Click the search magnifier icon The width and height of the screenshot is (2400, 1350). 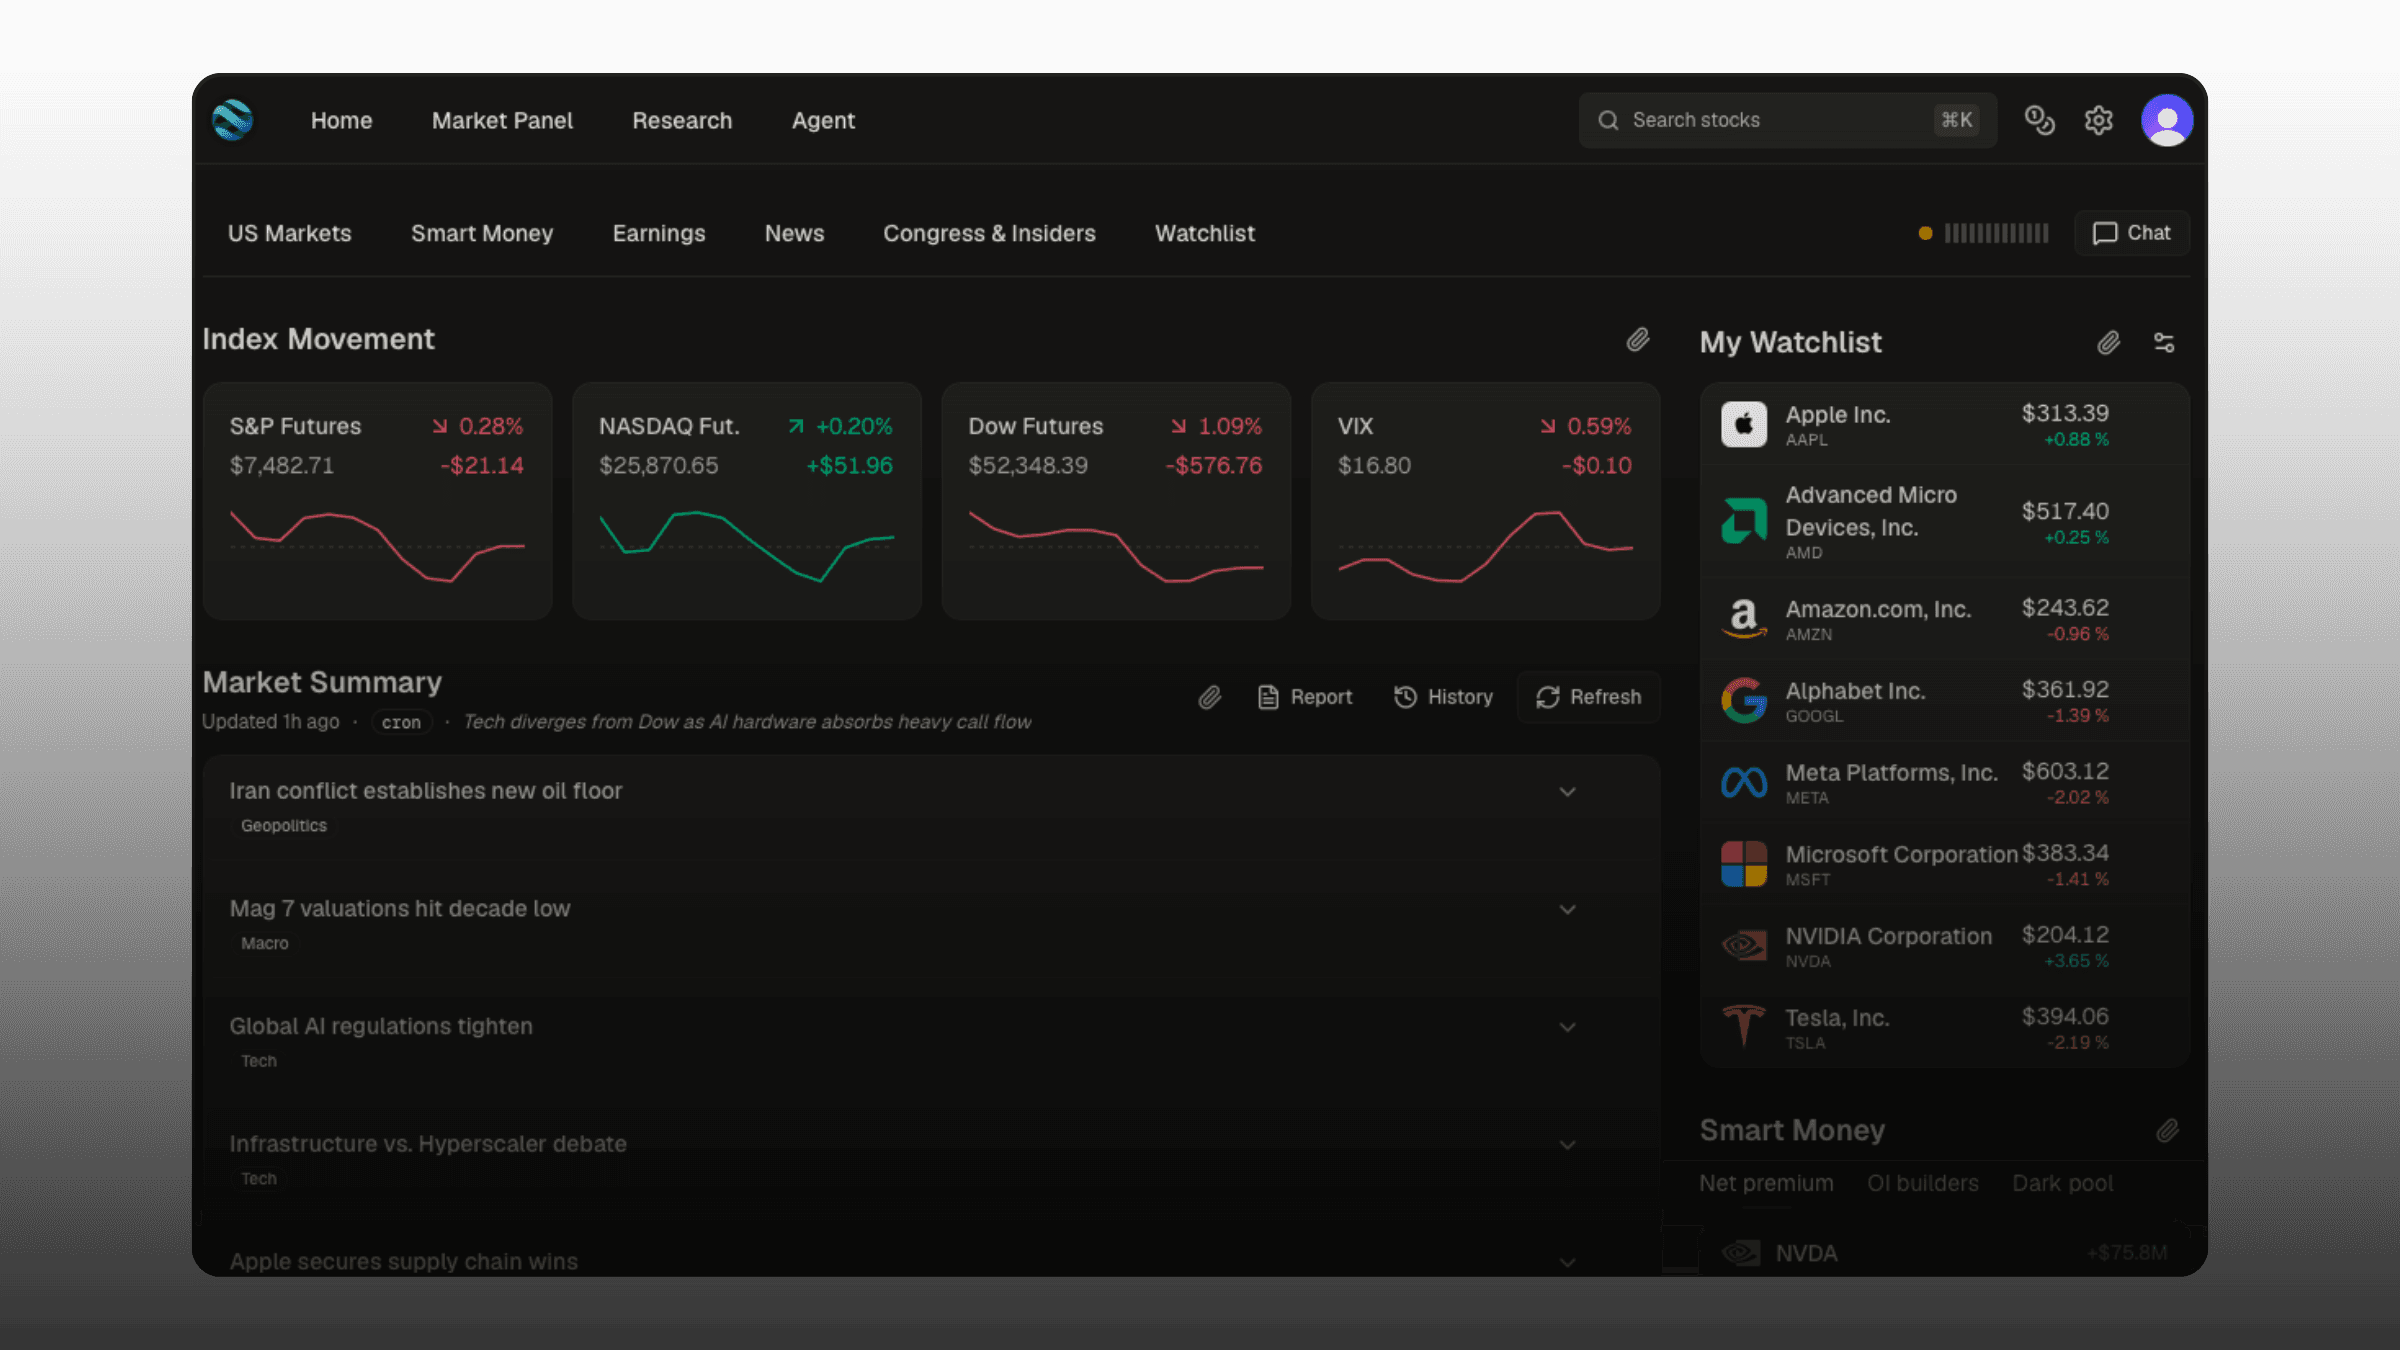coord(1608,120)
